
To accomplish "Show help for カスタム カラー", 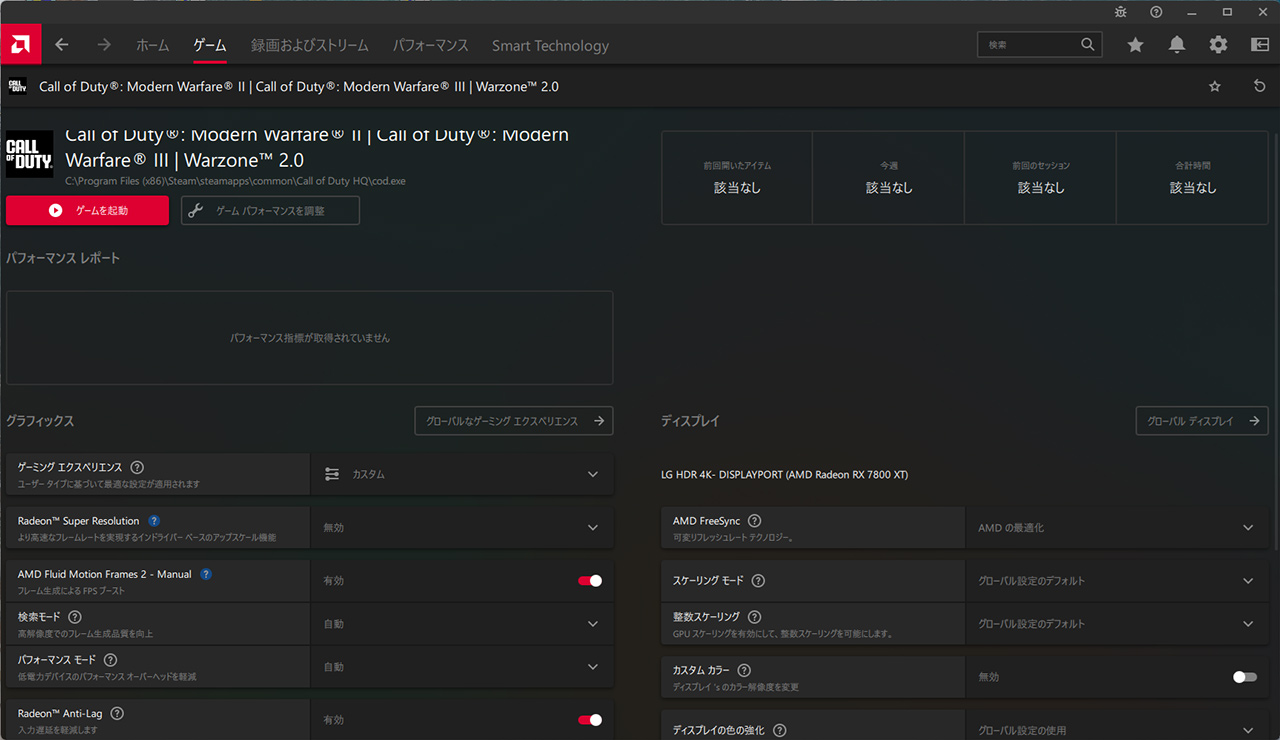I will click(744, 670).
